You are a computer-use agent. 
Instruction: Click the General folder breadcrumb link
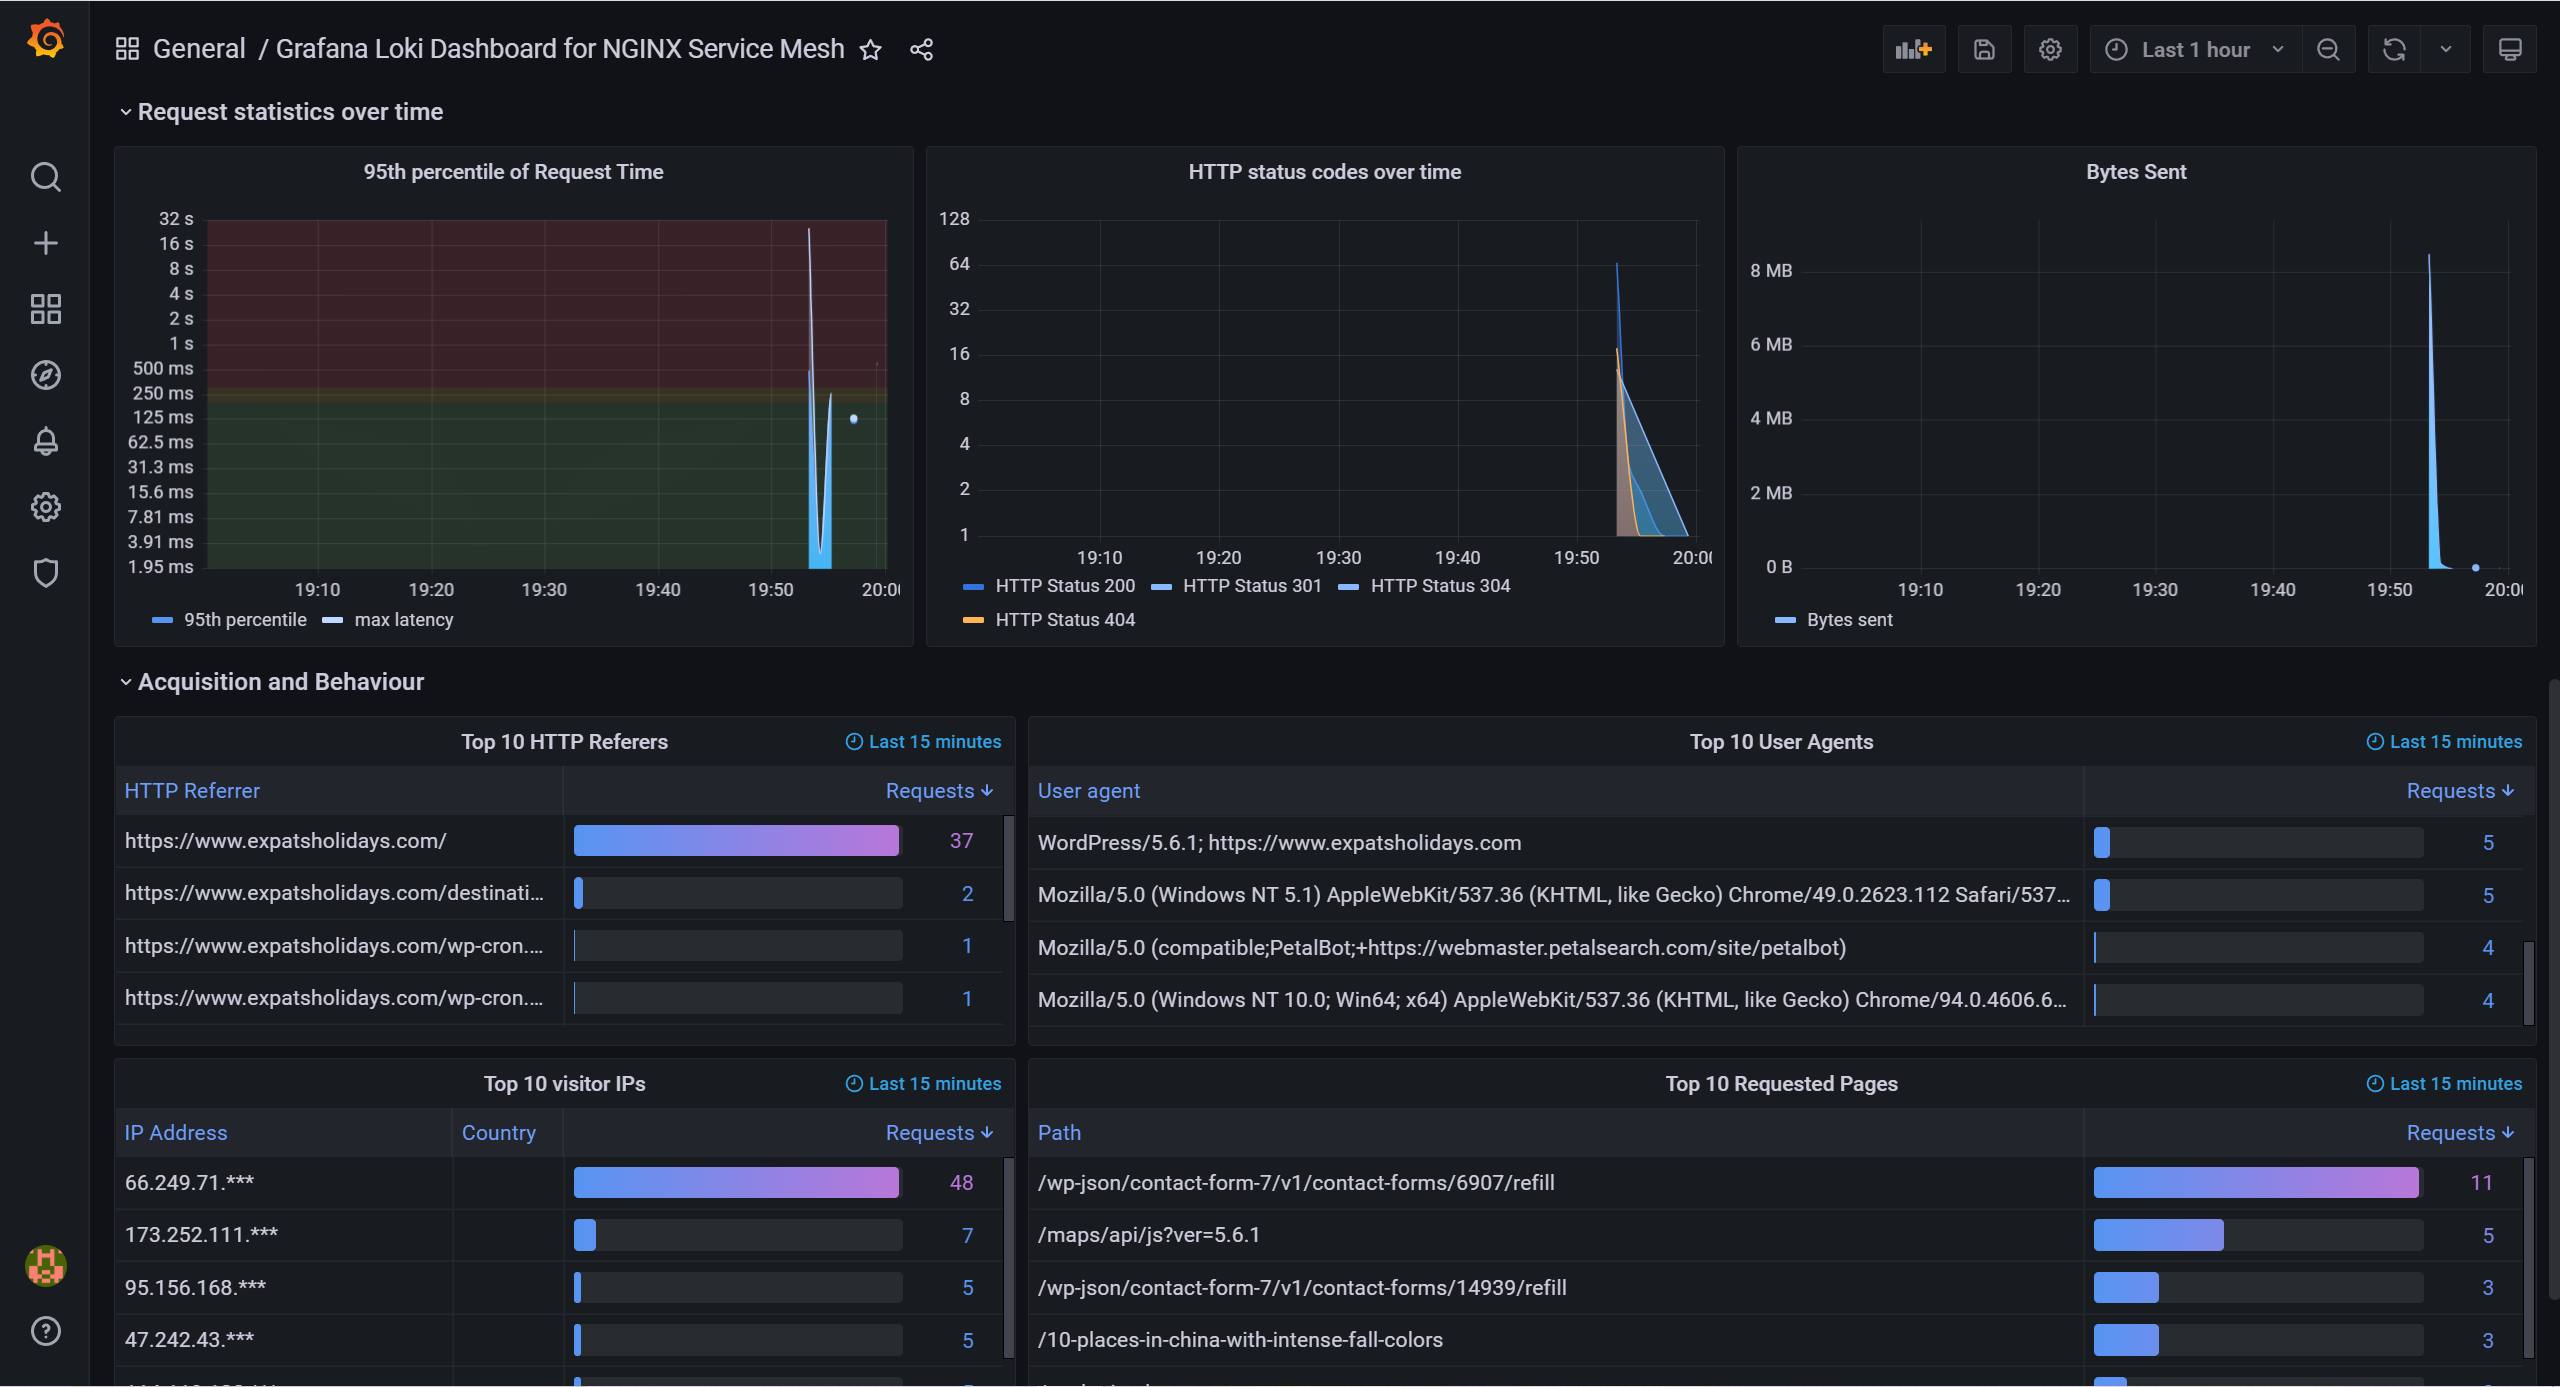(198, 49)
